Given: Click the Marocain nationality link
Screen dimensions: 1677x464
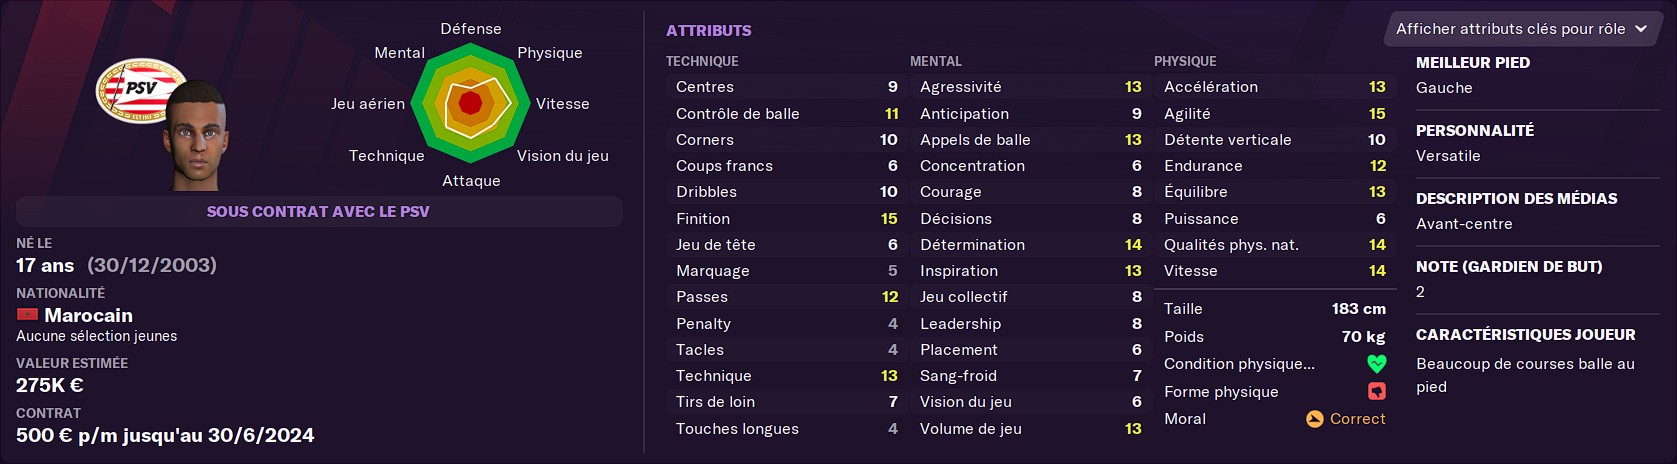Looking at the screenshot, I should 88,315.
